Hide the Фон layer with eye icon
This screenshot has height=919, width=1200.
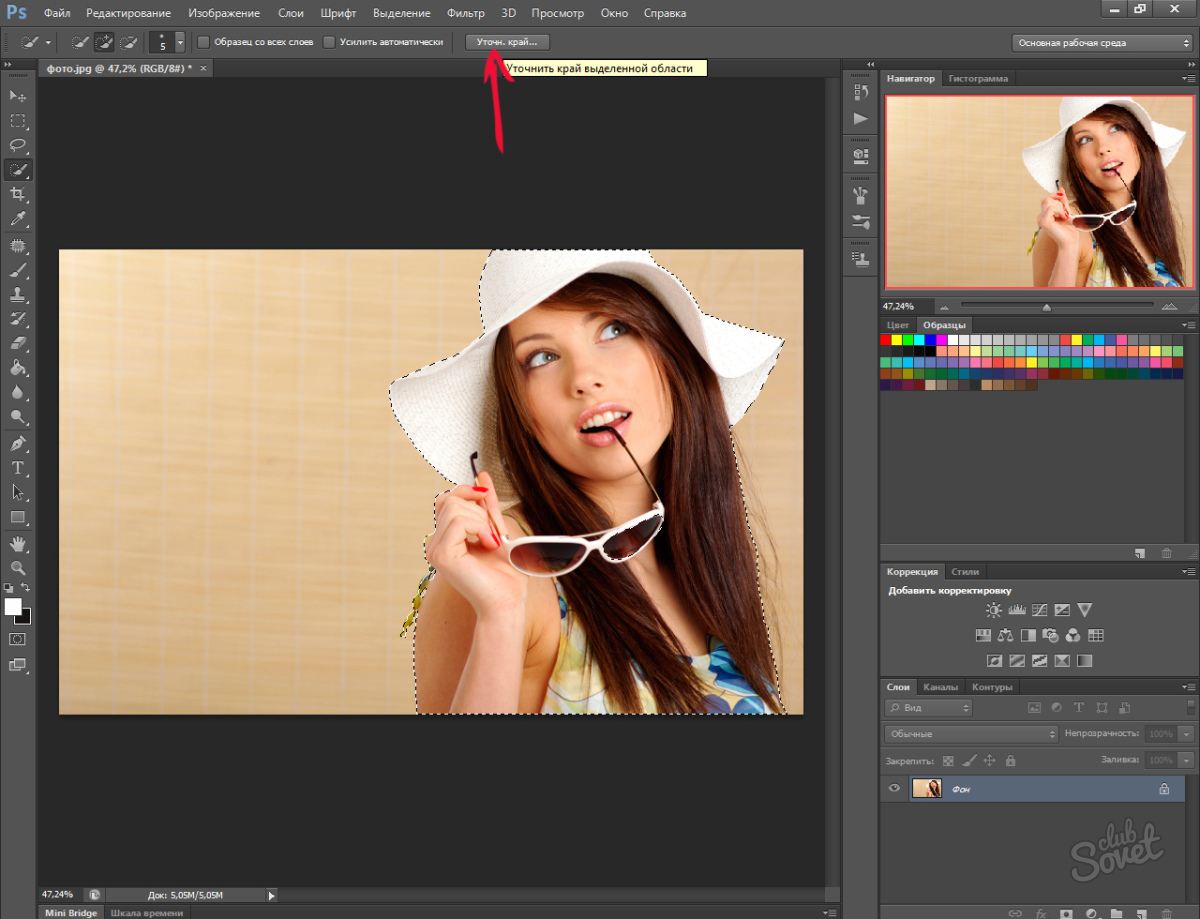coord(895,789)
